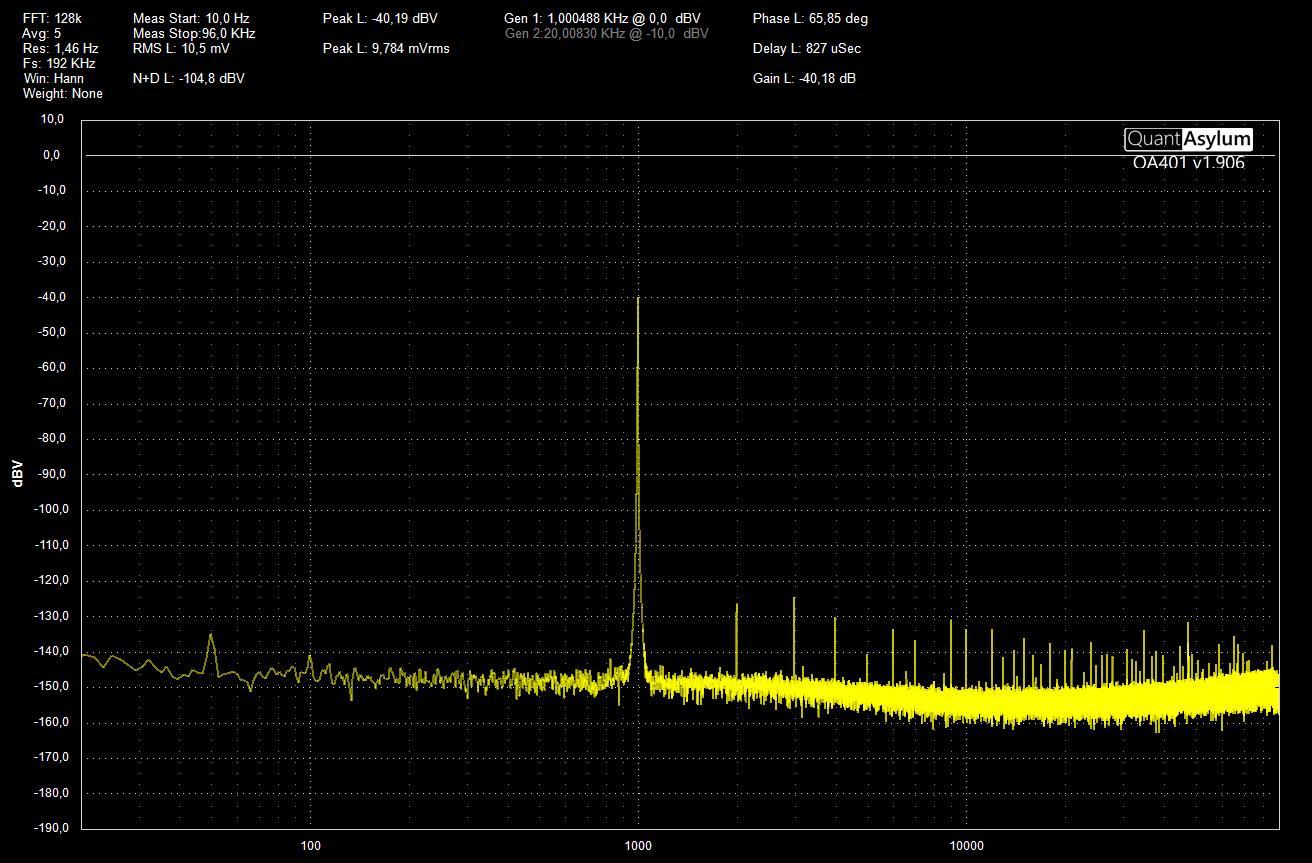The width and height of the screenshot is (1312, 863).
Task: Click the Res: 1,46 Hz label
Action: [60, 48]
